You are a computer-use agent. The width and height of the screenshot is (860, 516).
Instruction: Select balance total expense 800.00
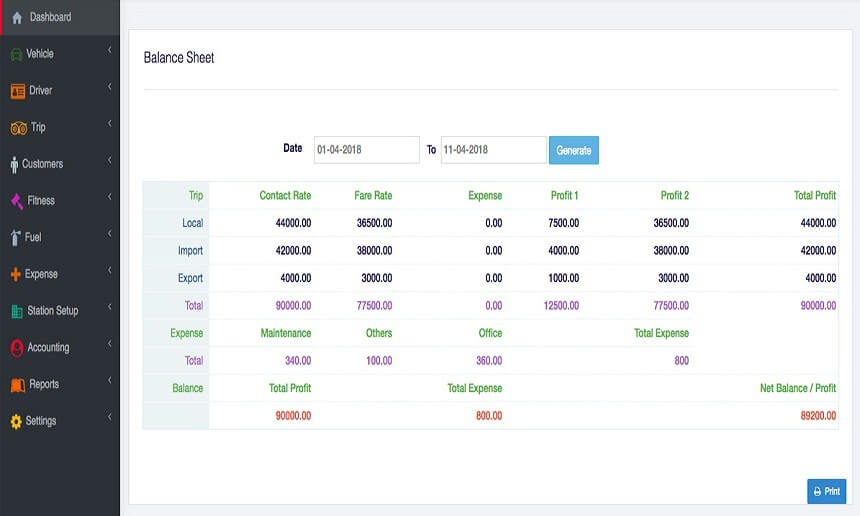pos(489,416)
